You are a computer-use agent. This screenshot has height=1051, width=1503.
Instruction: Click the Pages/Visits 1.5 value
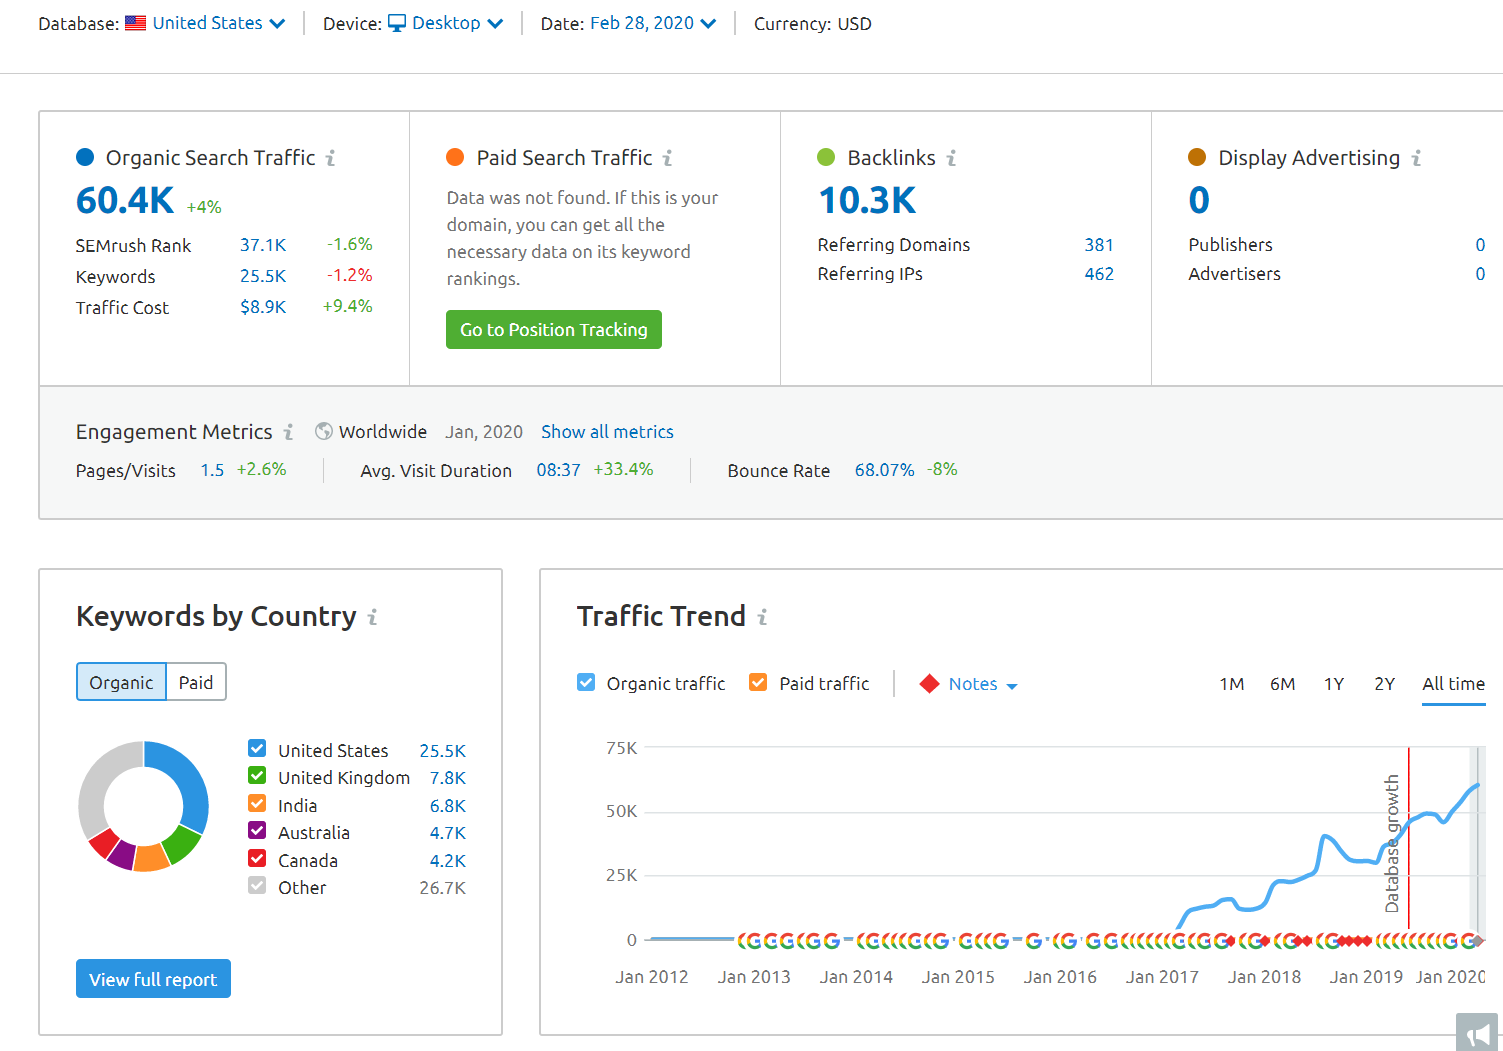pyautogui.click(x=212, y=470)
